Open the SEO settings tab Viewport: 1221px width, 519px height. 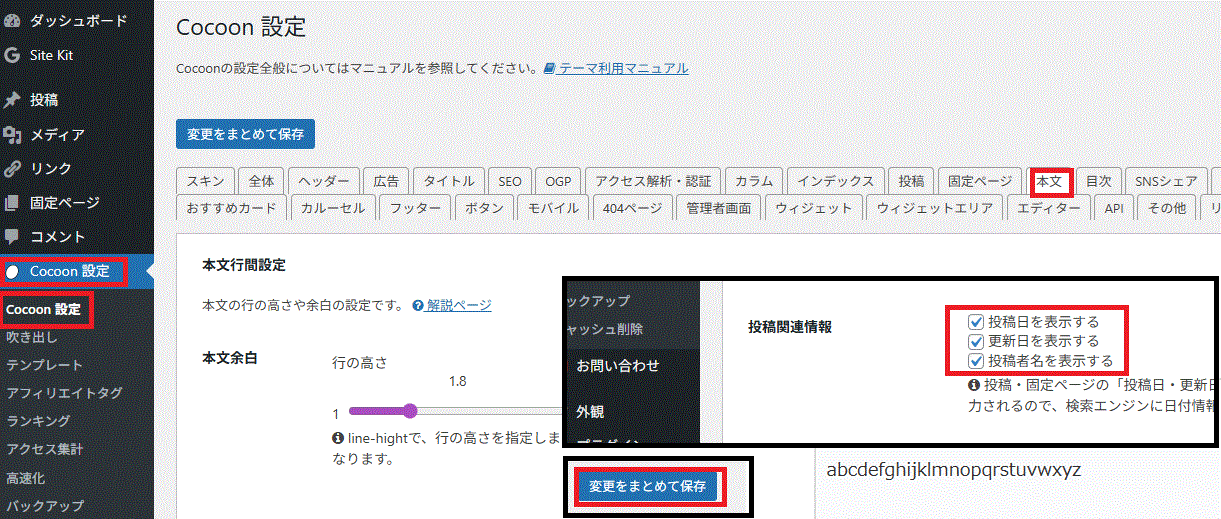510,182
